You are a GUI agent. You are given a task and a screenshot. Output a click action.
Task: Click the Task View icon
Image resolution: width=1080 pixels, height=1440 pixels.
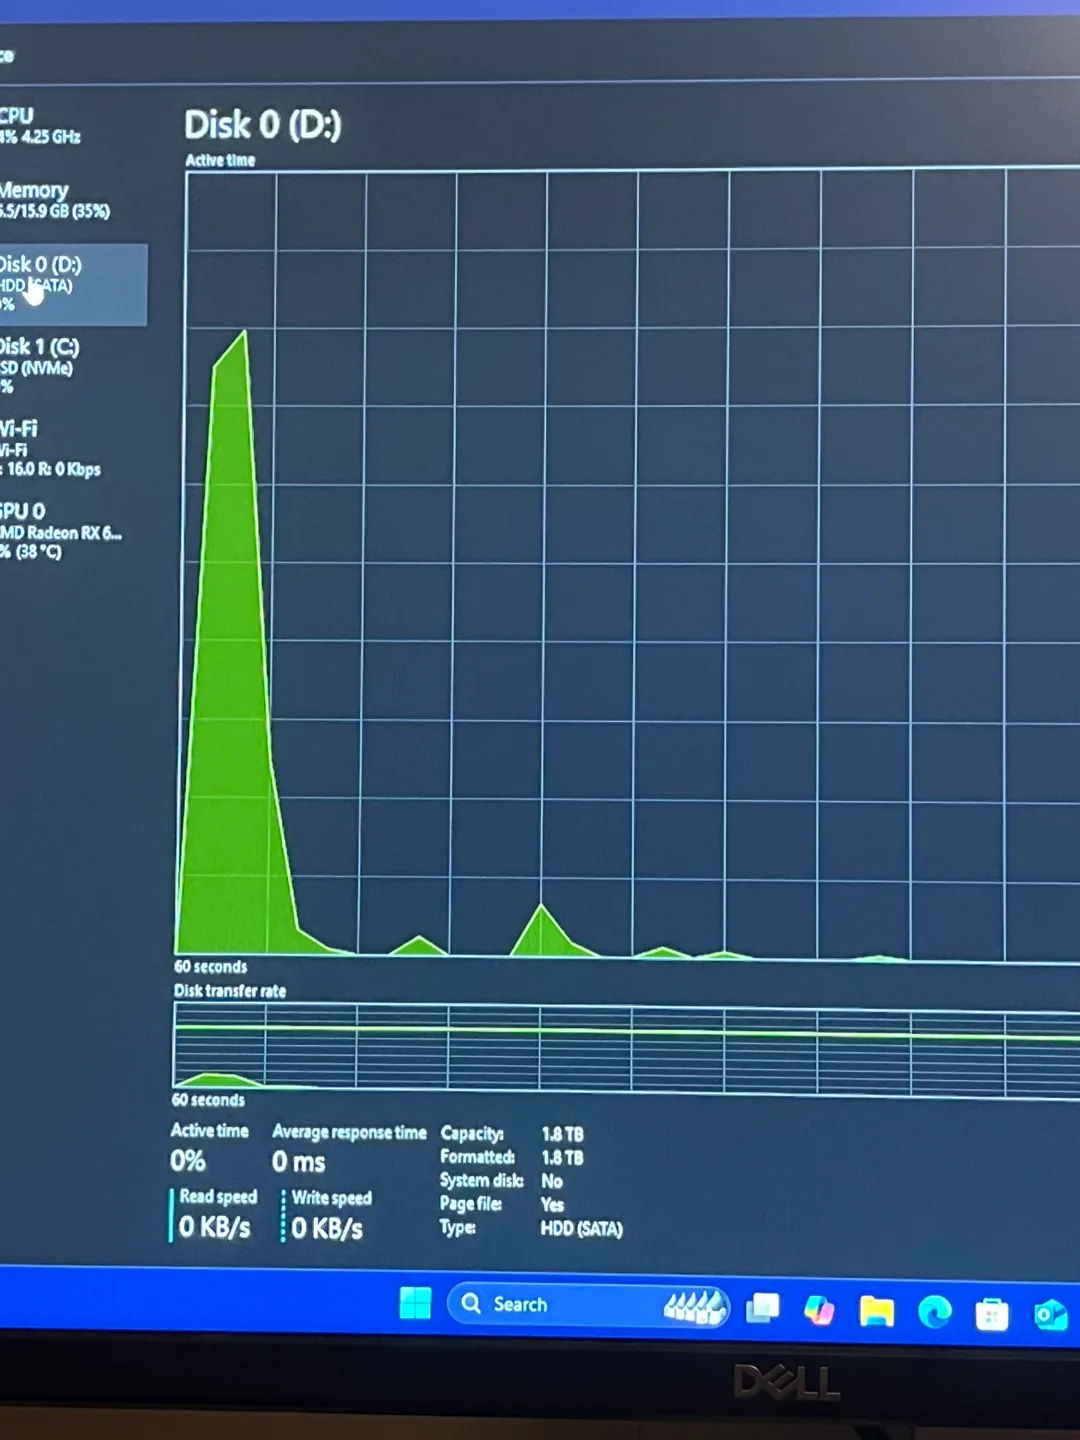tap(765, 1305)
